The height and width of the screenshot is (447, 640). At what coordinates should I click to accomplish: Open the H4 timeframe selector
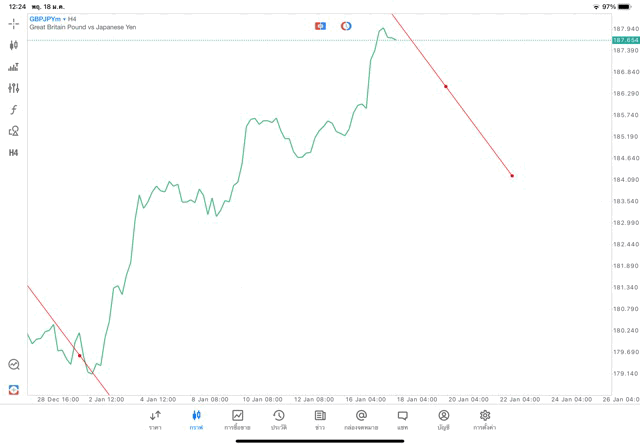click(x=14, y=153)
